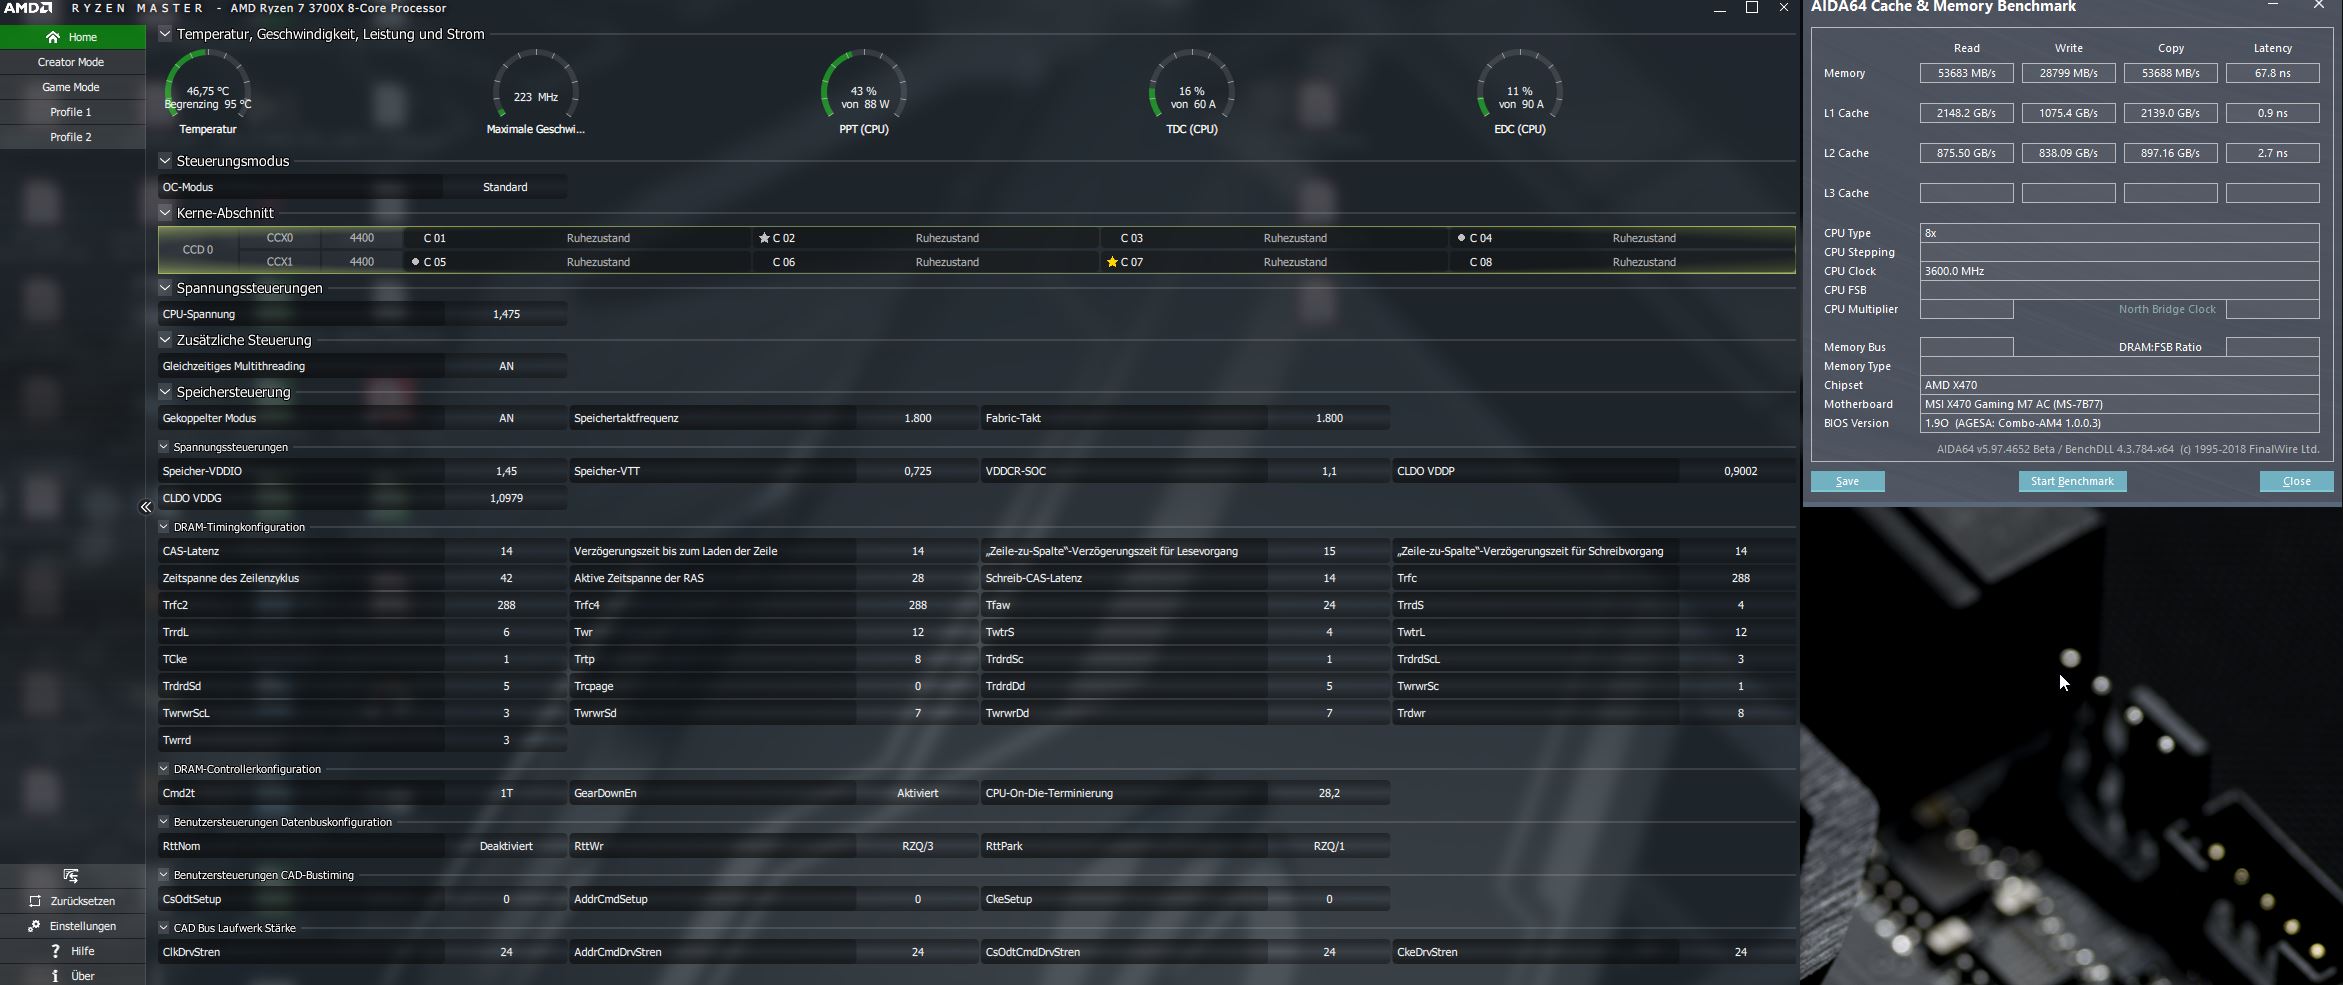
Task: Click the Maximale Geschwindigkeit gauge
Action: coord(536,92)
